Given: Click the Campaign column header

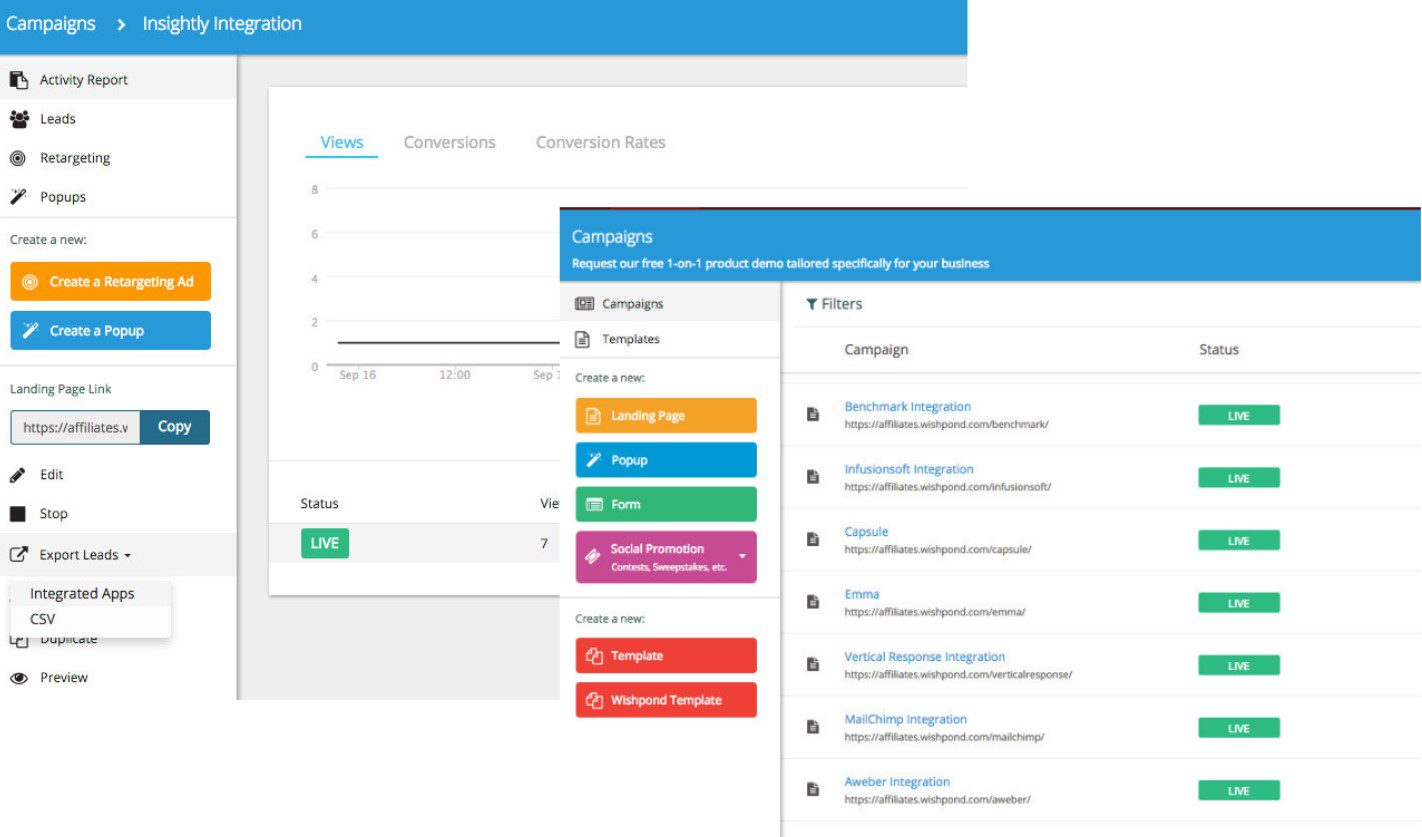Looking at the screenshot, I should (876, 350).
